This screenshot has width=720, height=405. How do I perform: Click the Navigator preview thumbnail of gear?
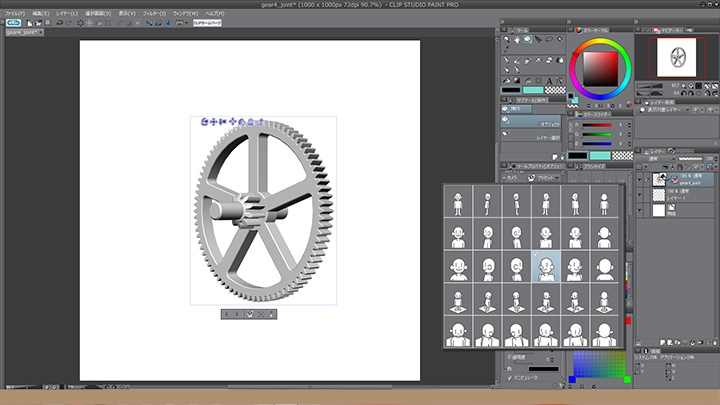(679, 55)
